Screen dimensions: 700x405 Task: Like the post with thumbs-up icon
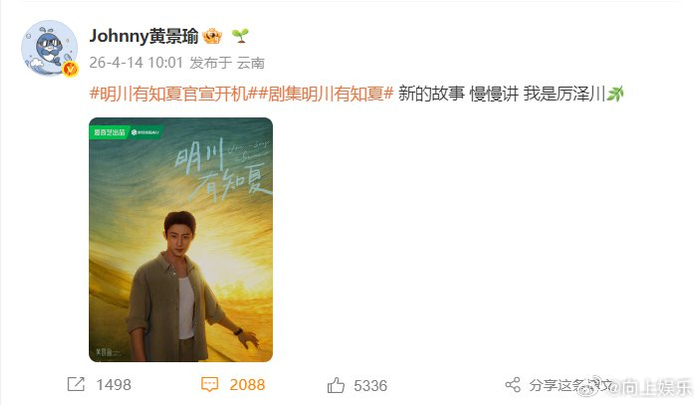[x=336, y=385]
